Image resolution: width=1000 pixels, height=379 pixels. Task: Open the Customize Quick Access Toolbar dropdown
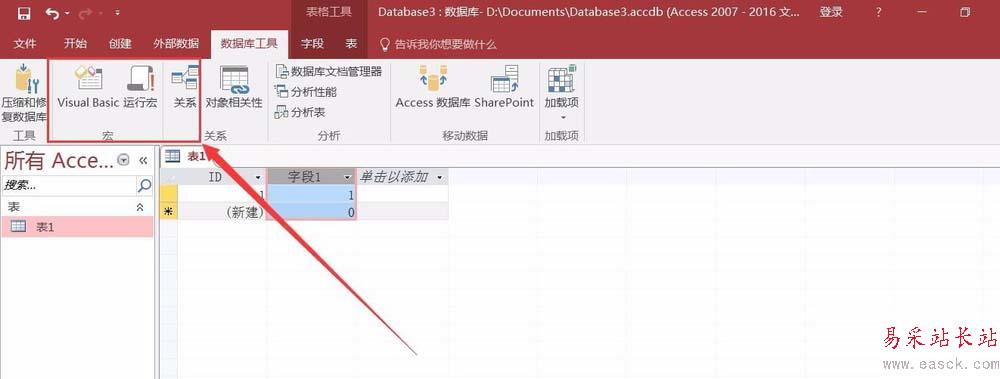click(x=117, y=13)
